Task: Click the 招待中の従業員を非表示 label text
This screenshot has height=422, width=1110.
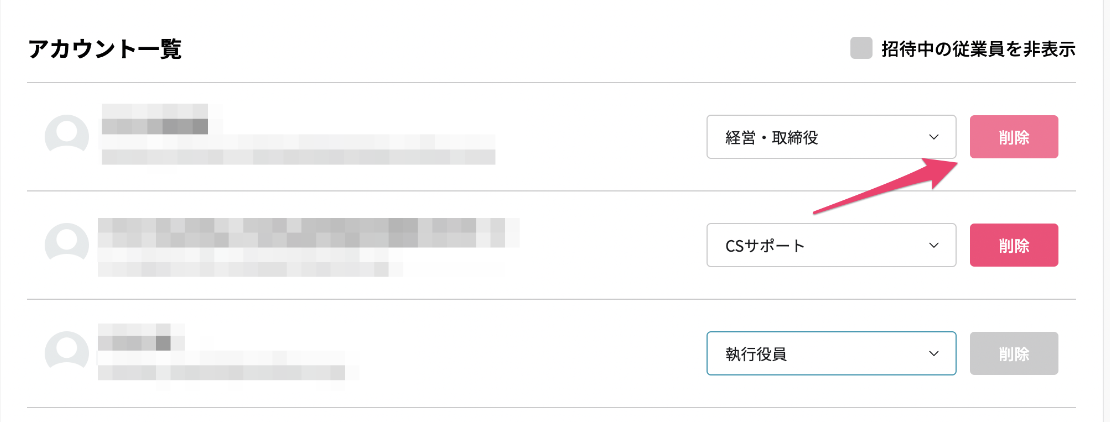Action: (x=978, y=50)
